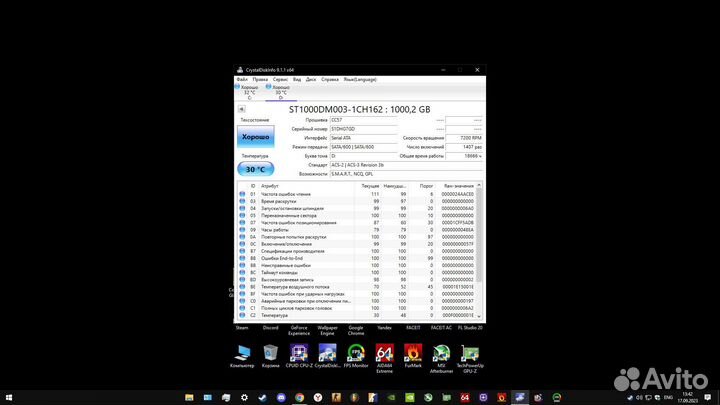
Task: Select row 0C Включения/отключения
Action: pyautogui.click(x=356, y=244)
